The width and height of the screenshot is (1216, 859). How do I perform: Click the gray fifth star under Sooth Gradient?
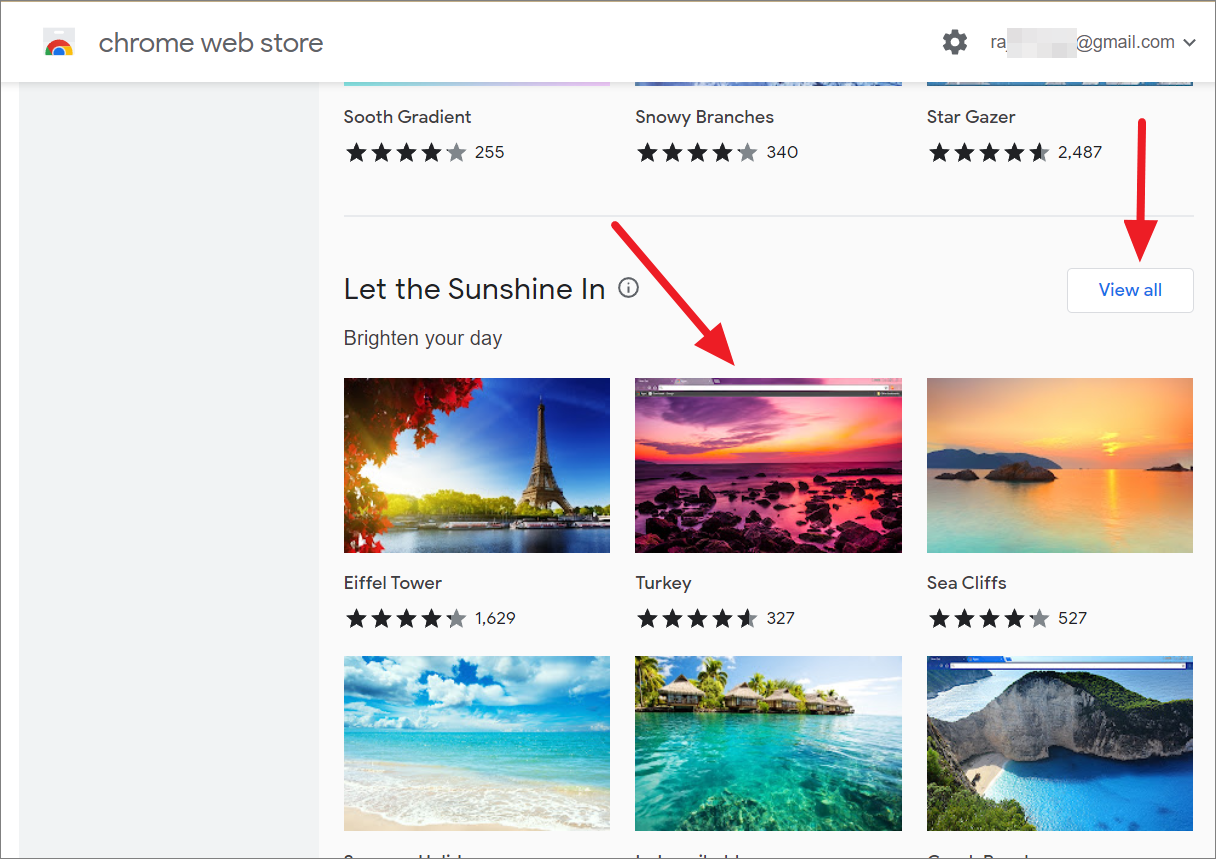coord(456,152)
